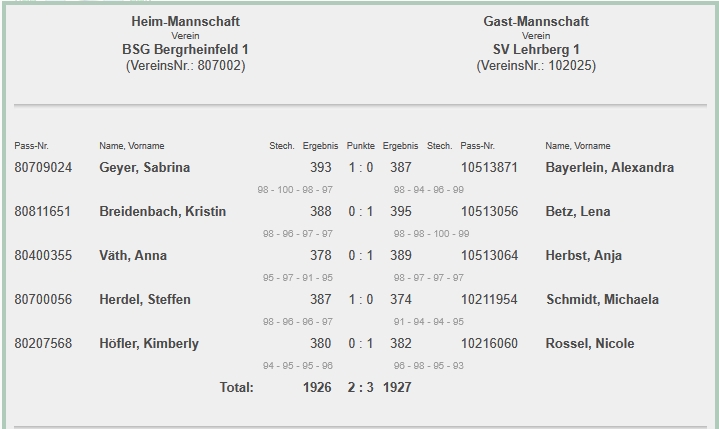Click pass number 80709024
This screenshot has width=719, height=429.
point(43,168)
